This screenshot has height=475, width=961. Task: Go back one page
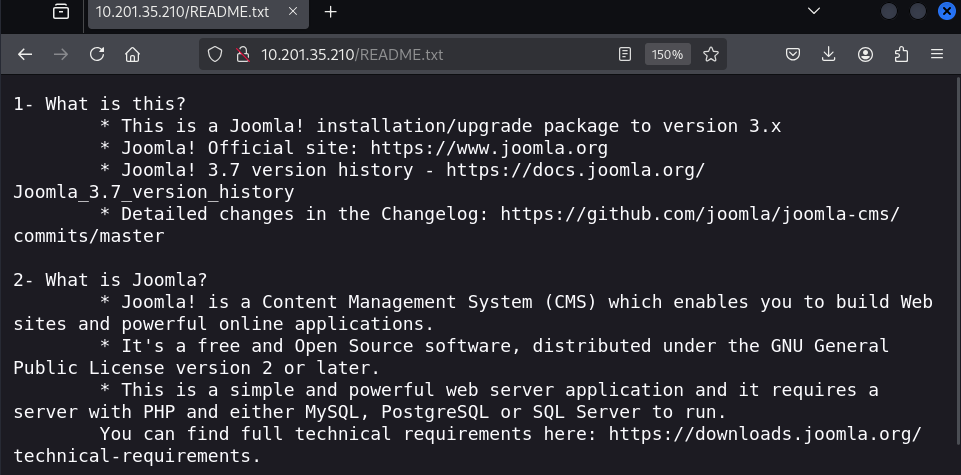coord(25,55)
